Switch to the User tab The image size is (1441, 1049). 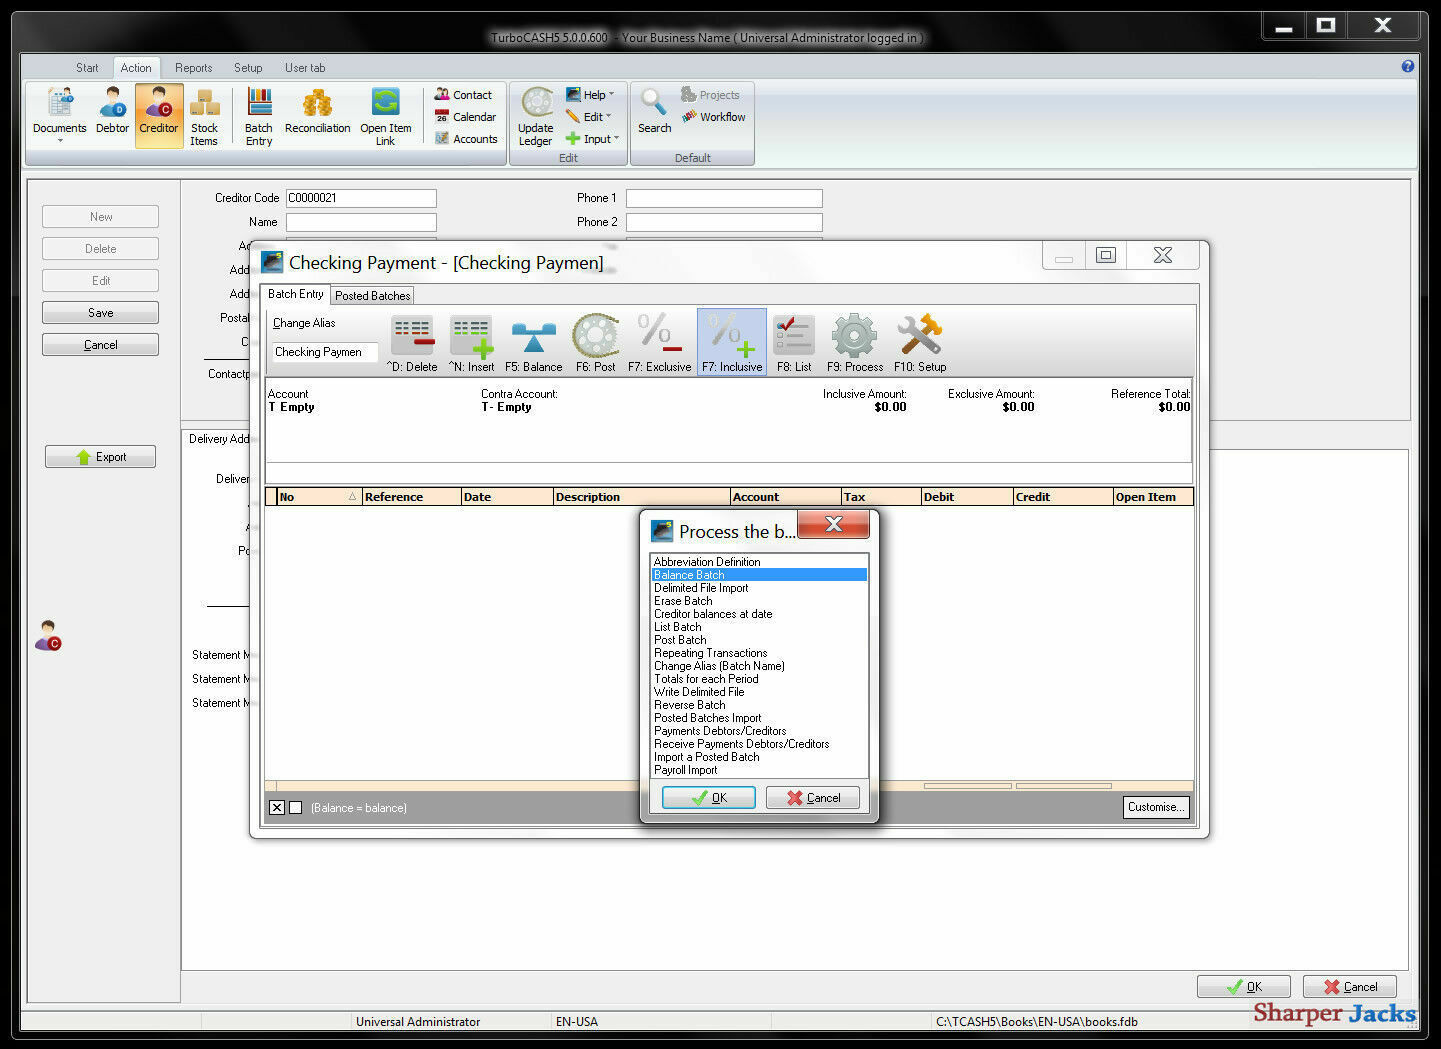[305, 68]
